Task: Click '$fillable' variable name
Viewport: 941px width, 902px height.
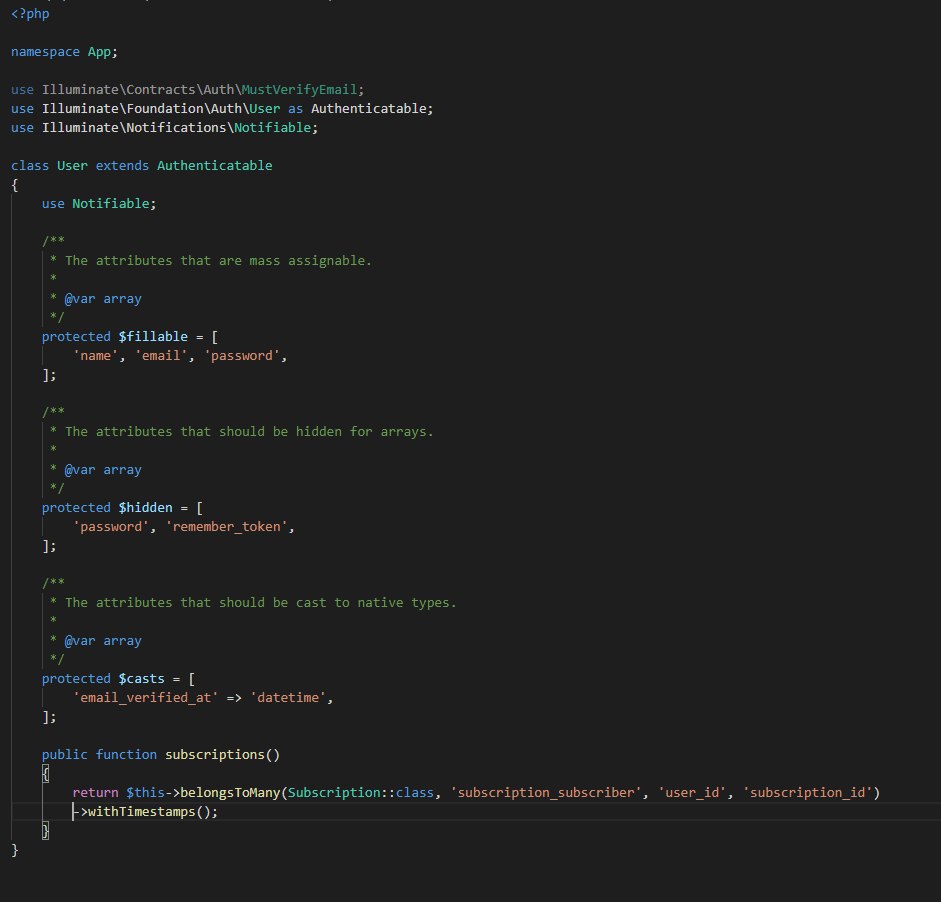Action: coord(153,337)
